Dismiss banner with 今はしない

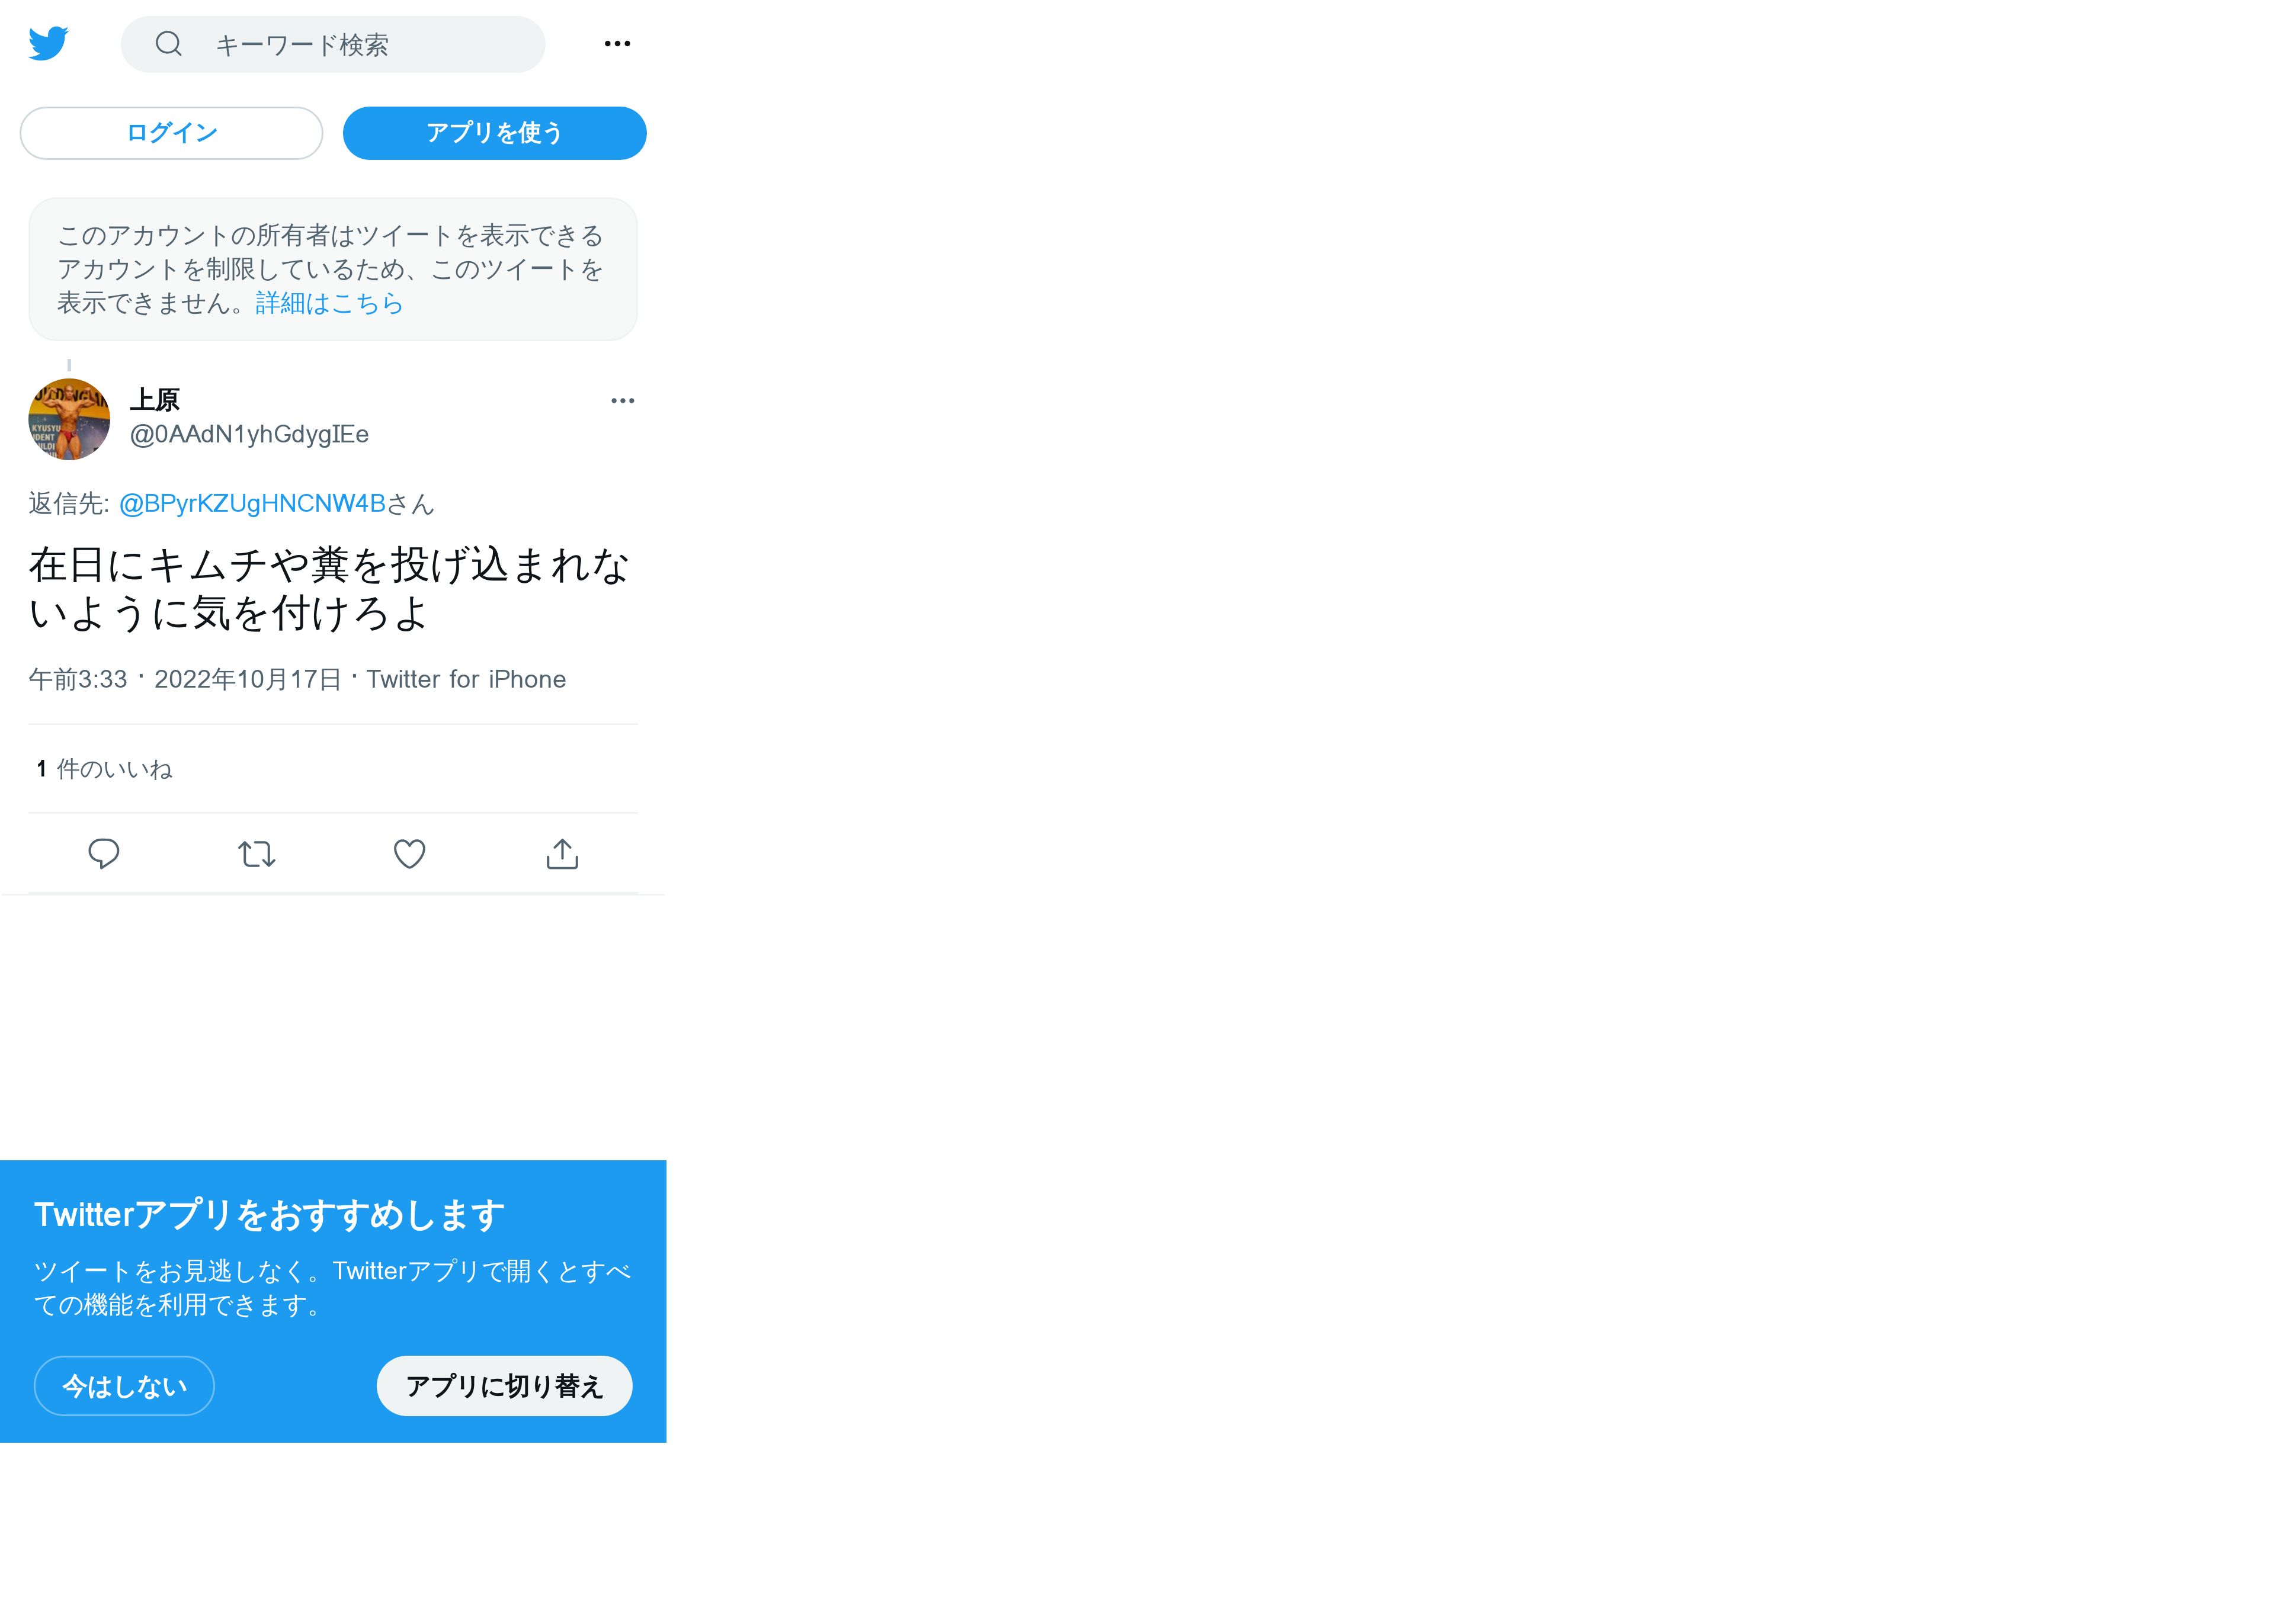pyautogui.click(x=124, y=1386)
